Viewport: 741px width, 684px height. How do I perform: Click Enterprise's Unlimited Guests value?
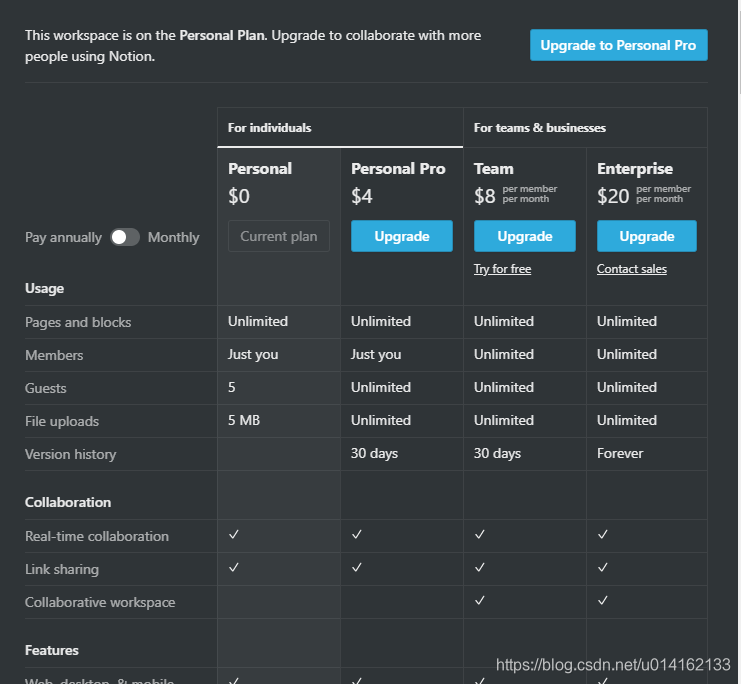pyautogui.click(x=627, y=388)
